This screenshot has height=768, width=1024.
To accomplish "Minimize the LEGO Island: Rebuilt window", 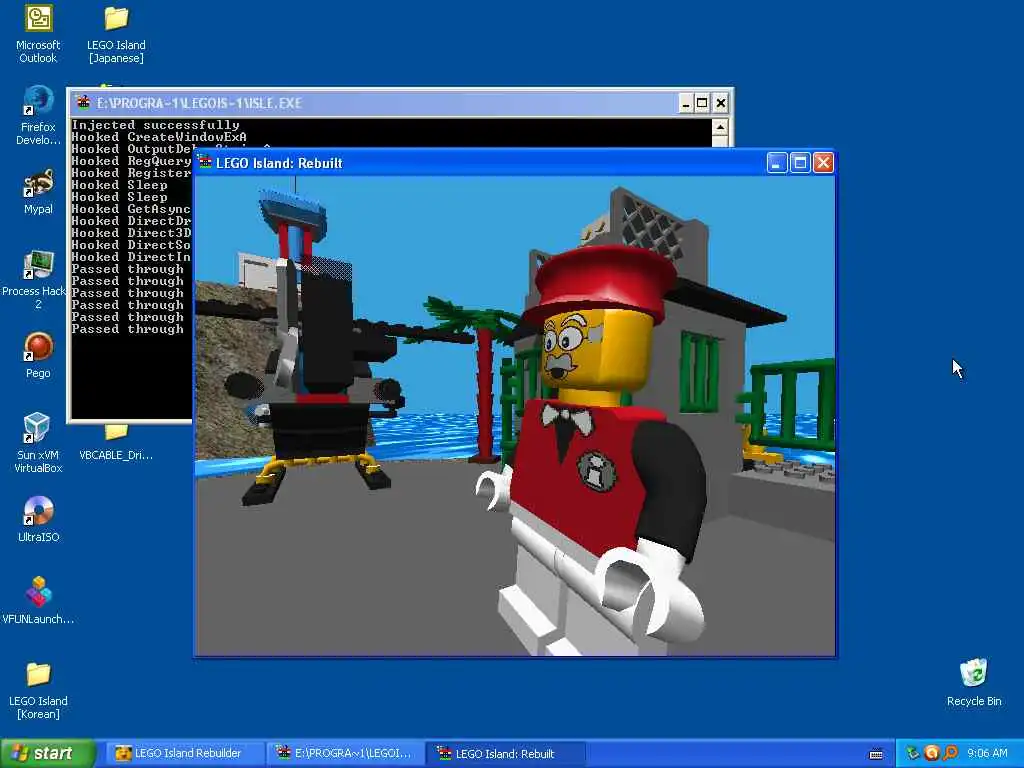I will click(776, 163).
